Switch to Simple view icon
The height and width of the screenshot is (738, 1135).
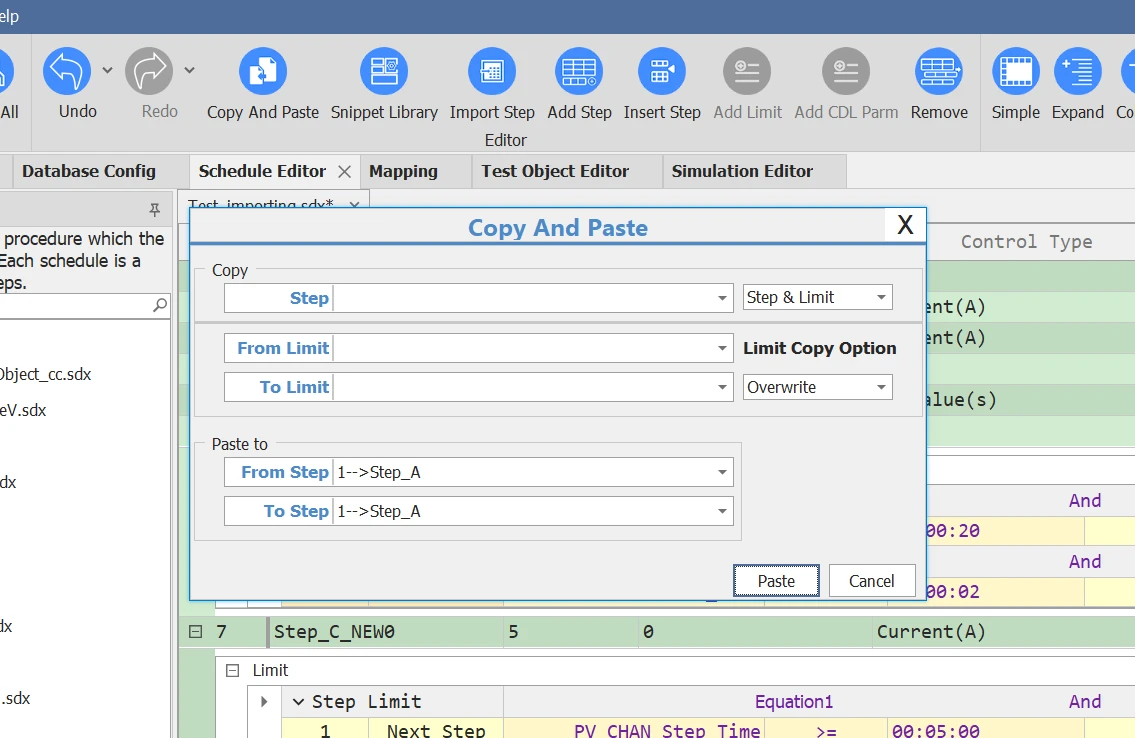[1016, 71]
